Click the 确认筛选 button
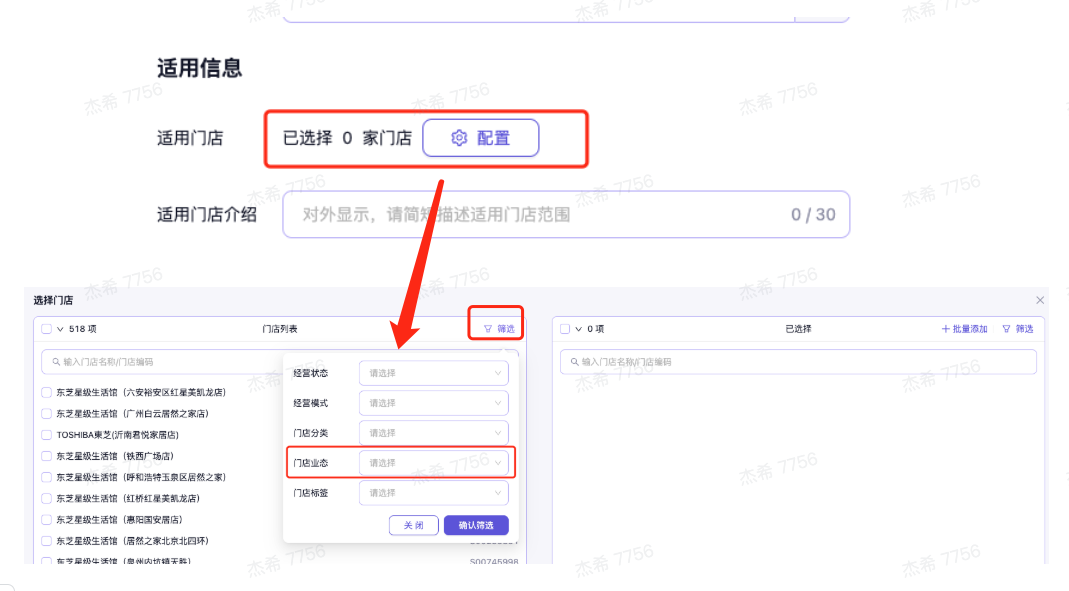This screenshot has width=1069, height=591. point(476,525)
